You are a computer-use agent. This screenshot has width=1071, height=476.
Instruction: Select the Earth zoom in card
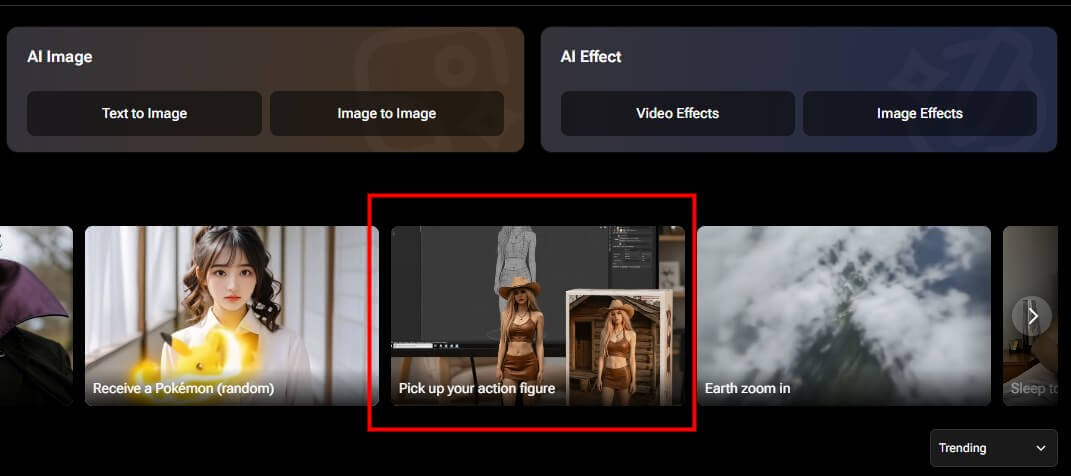(844, 316)
